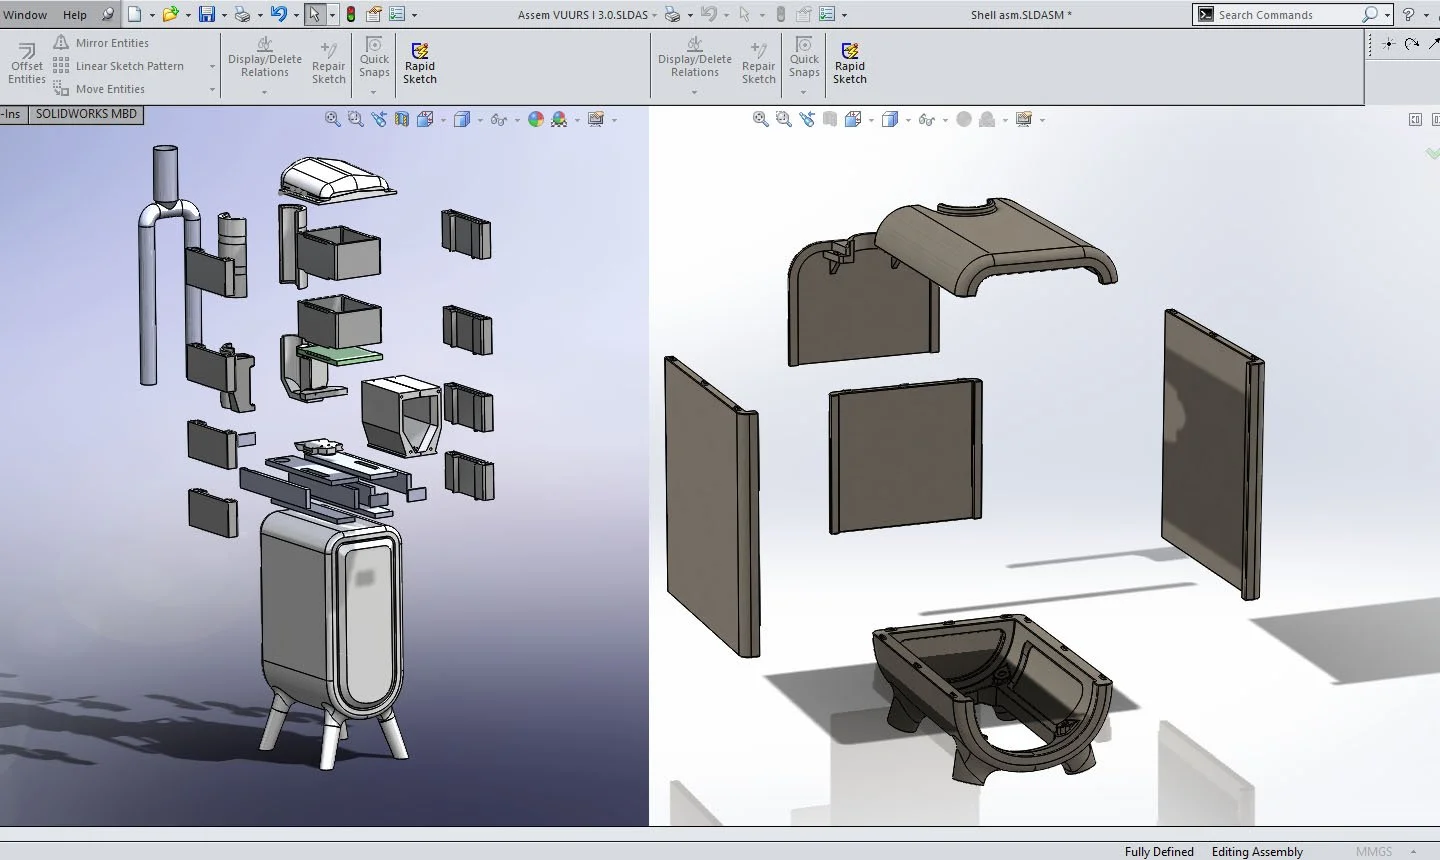Hide/Show Items glasses in Shell asm viewport
Image resolution: width=1440 pixels, height=860 pixels.
click(x=926, y=119)
